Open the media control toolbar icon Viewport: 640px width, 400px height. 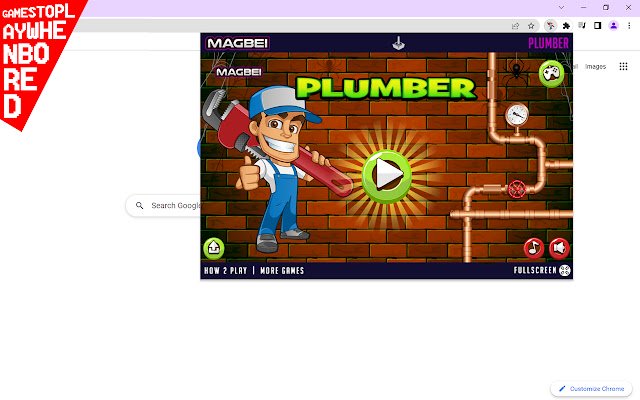point(582,26)
